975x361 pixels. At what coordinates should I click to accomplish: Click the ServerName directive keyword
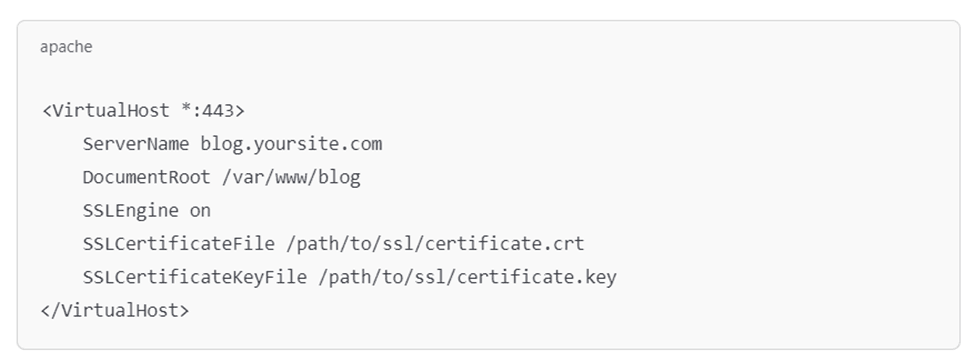[136, 144]
